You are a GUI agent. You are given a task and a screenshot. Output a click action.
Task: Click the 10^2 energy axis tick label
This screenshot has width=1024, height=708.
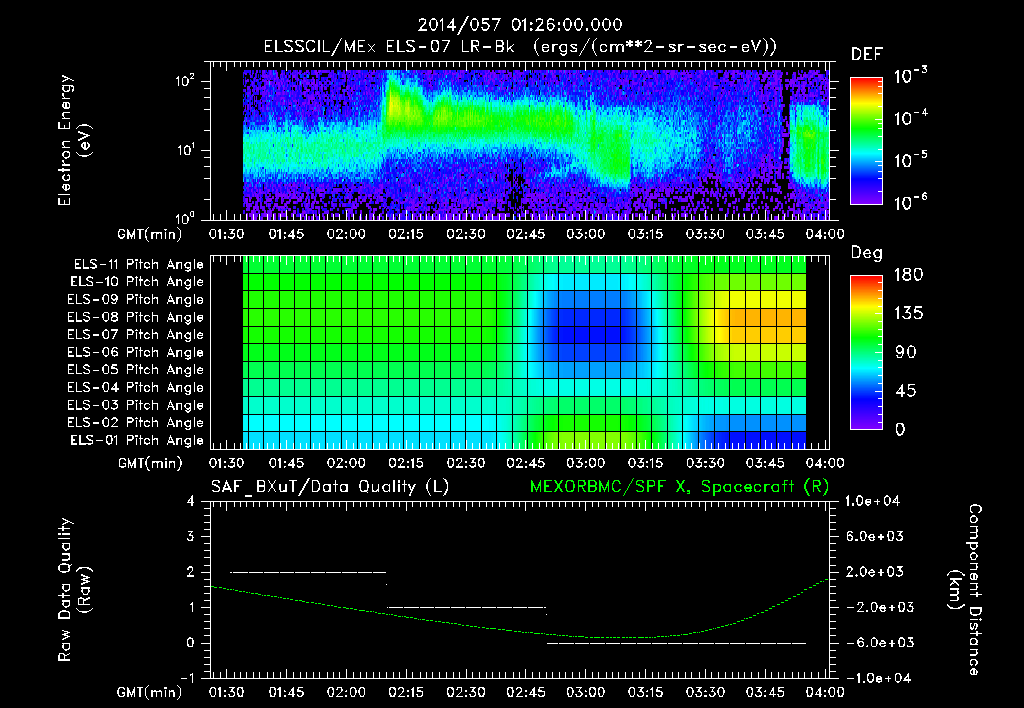pyautogui.click(x=185, y=81)
